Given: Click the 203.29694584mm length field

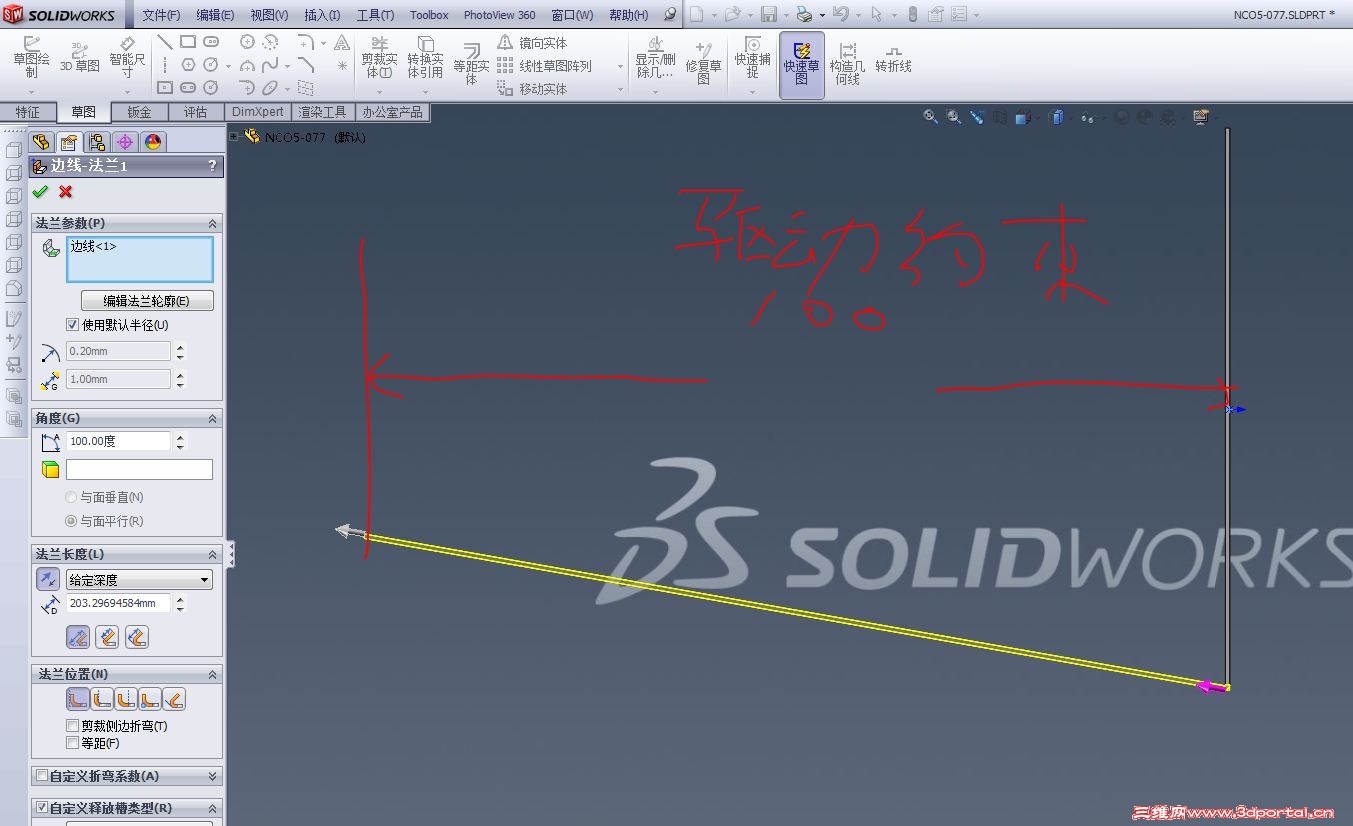Looking at the screenshot, I should 118,604.
